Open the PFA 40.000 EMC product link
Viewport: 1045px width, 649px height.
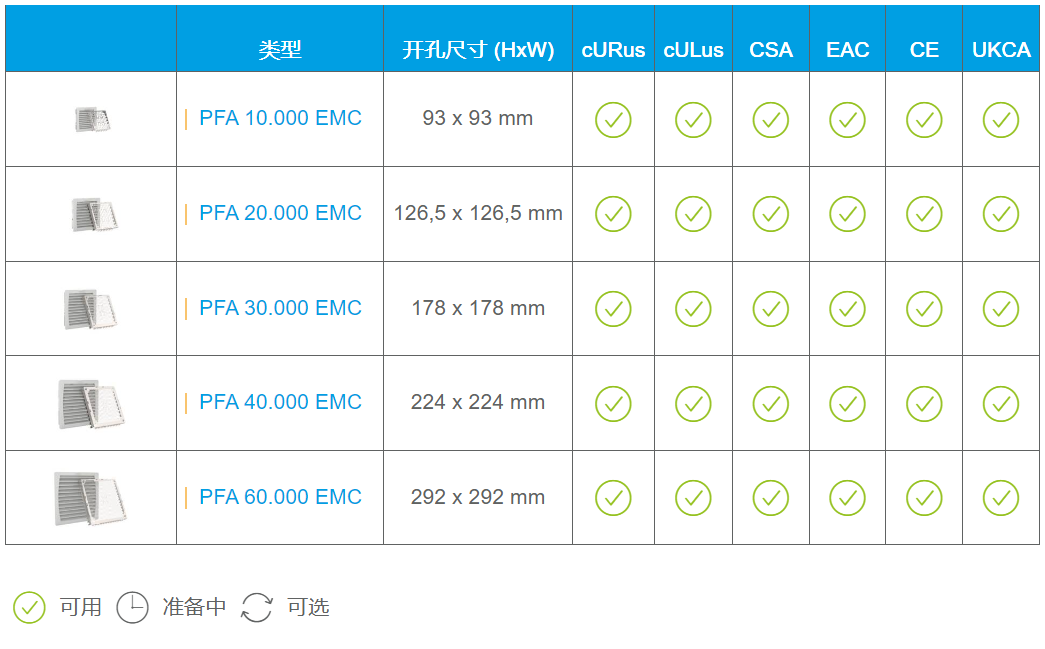pos(280,402)
